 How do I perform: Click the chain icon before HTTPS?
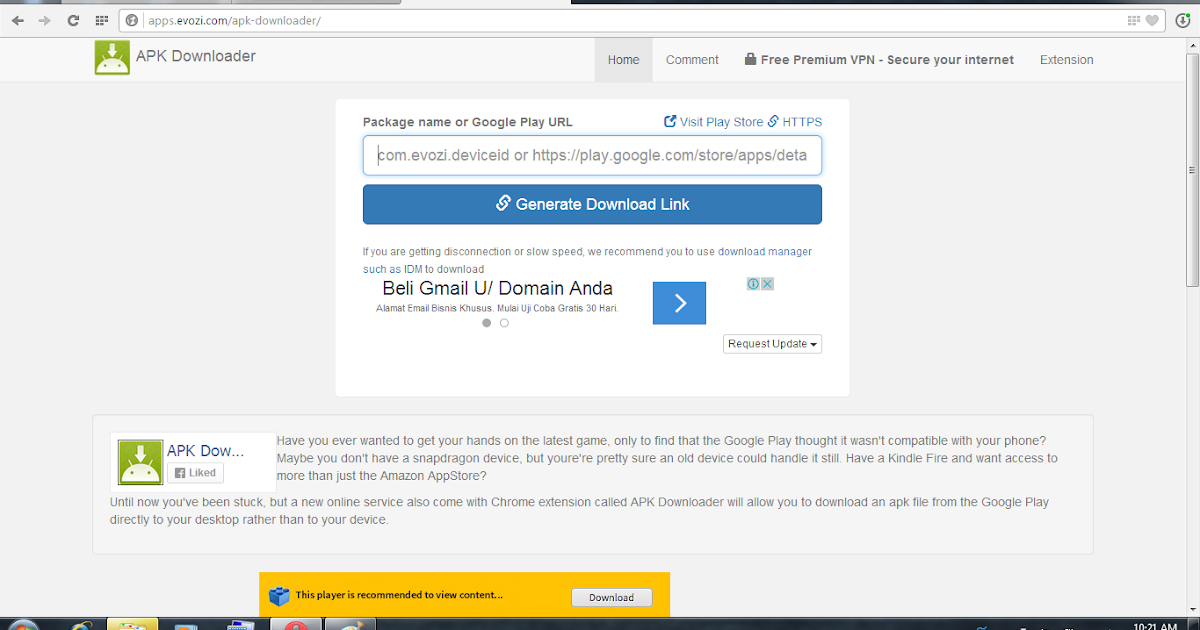pyautogui.click(x=773, y=121)
